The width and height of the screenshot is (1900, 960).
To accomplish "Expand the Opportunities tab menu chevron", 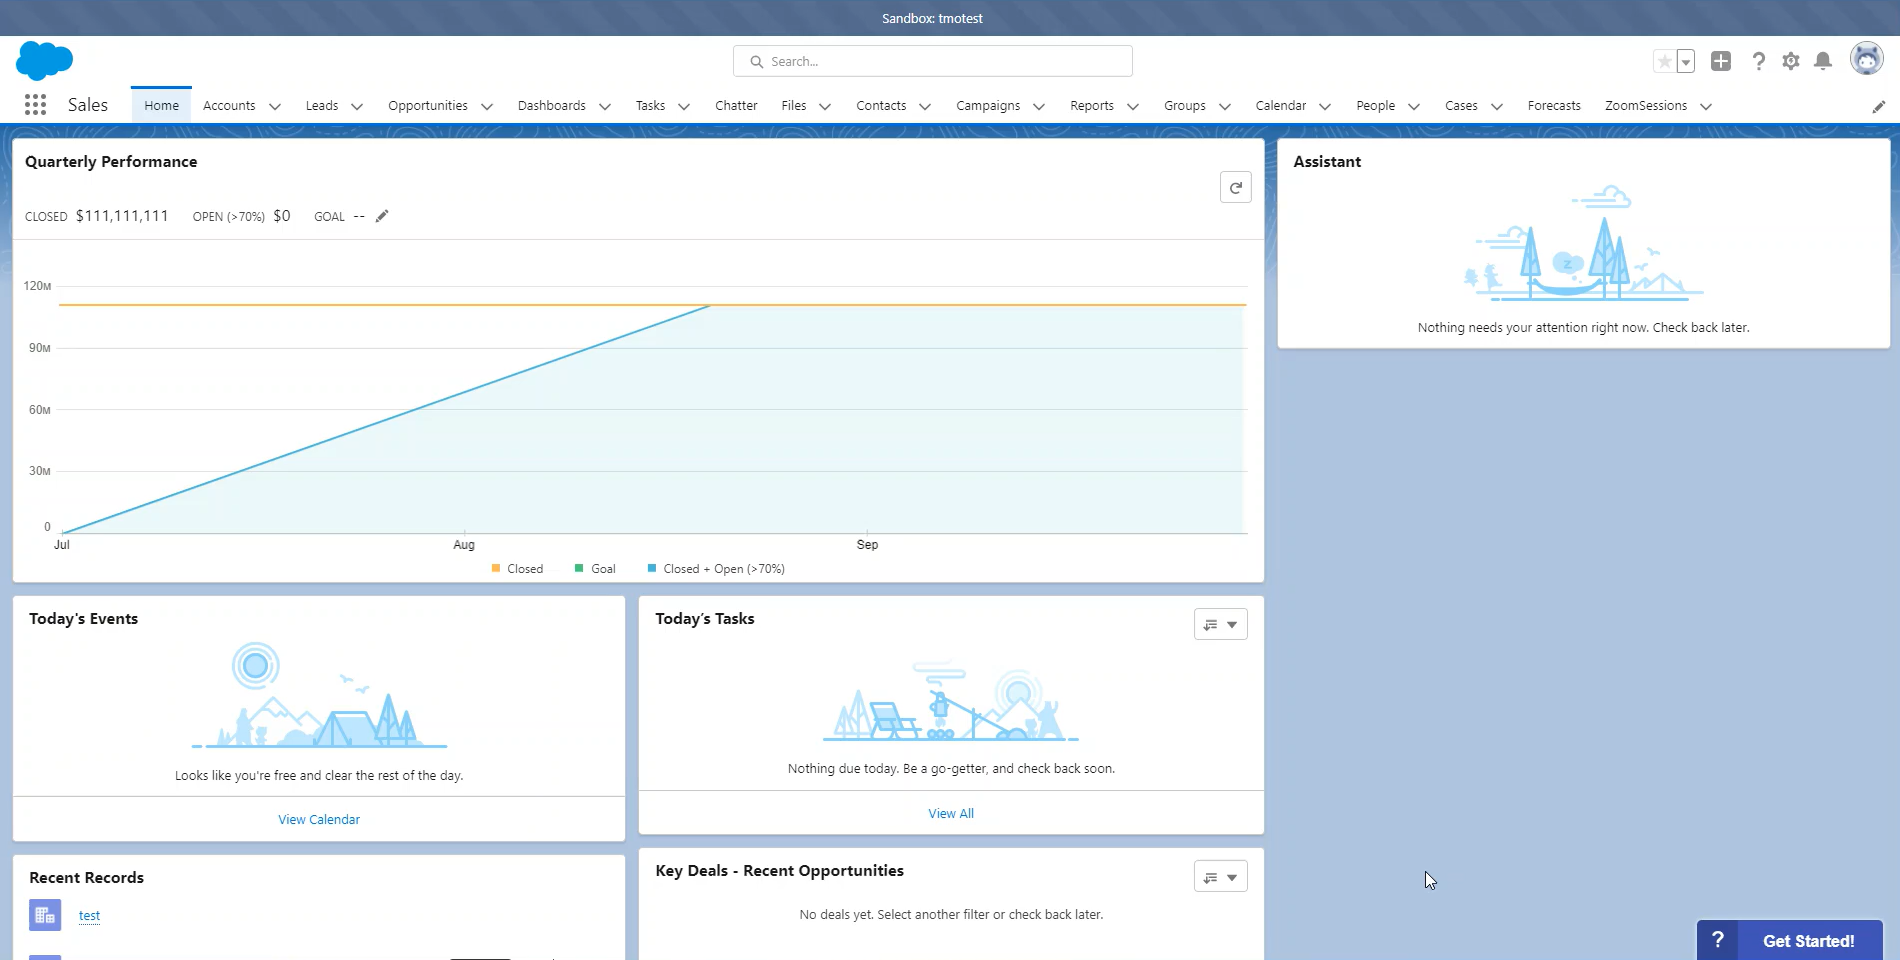I will point(487,107).
